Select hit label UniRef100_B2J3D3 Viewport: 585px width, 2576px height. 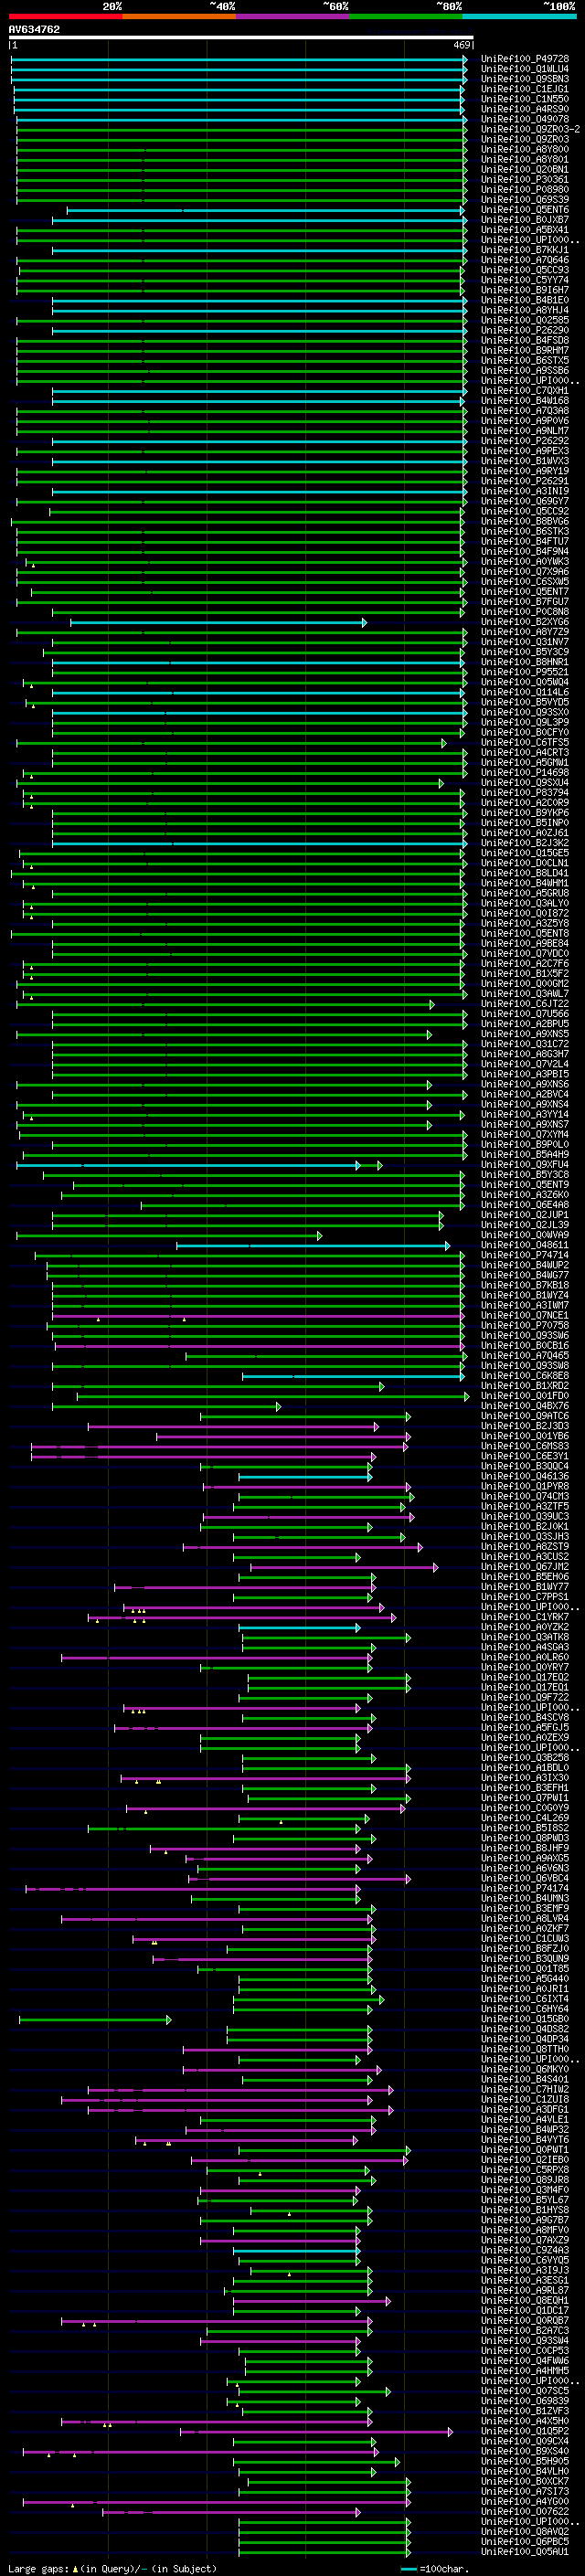(525, 1426)
